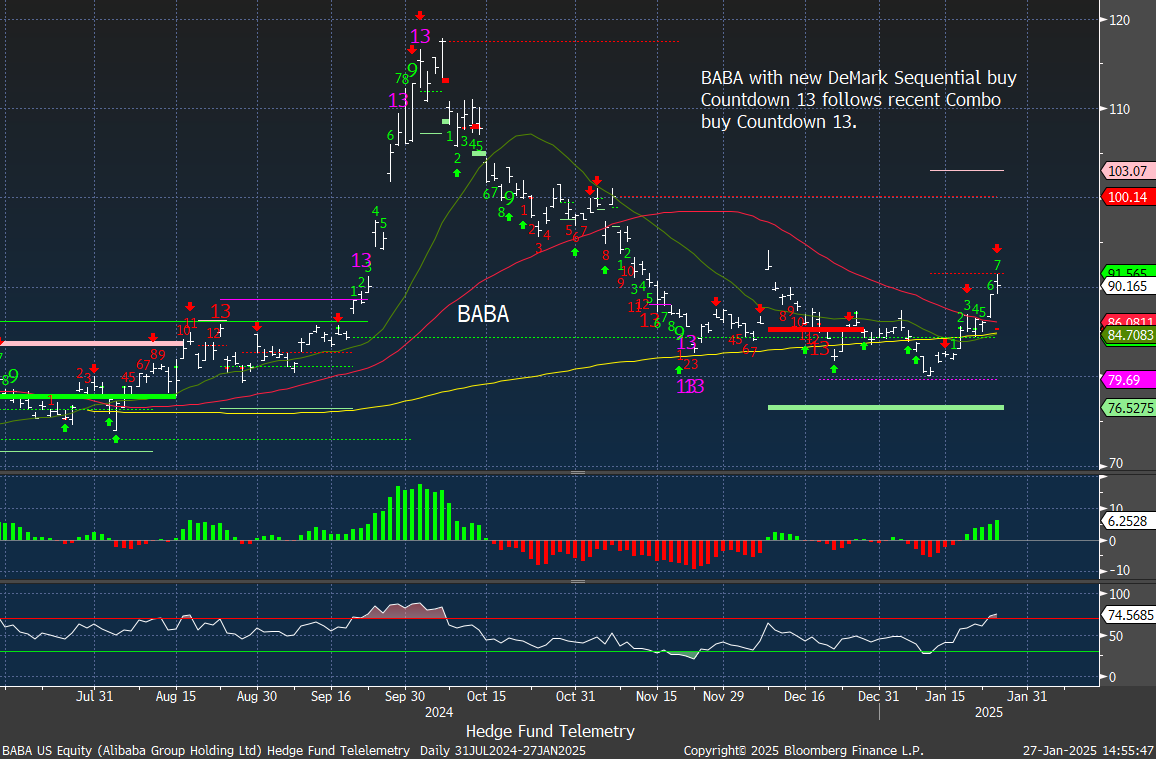Click the white 90.165 last price tag
Image resolution: width=1156 pixels, height=759 pixels.
pos(1128,286)
